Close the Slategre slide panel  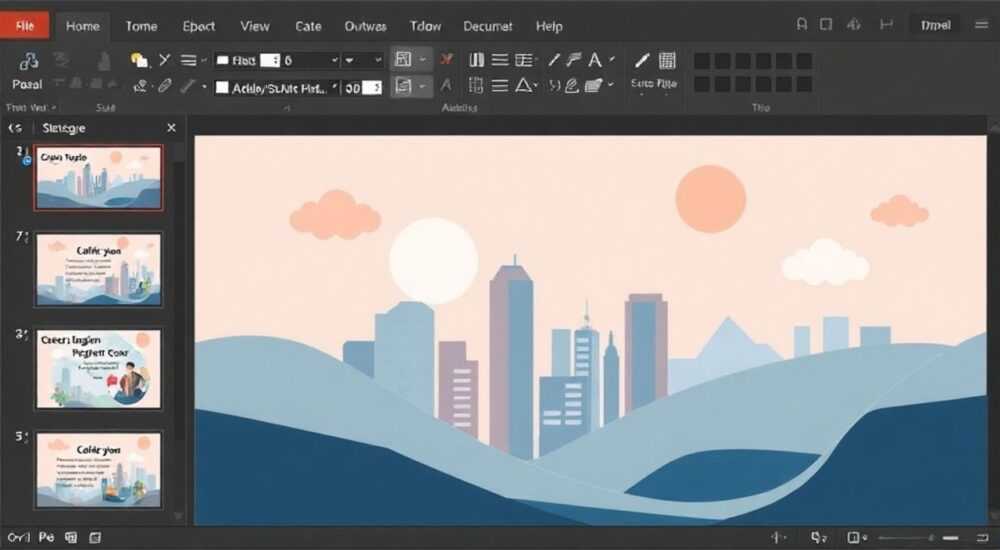point(171,128)
